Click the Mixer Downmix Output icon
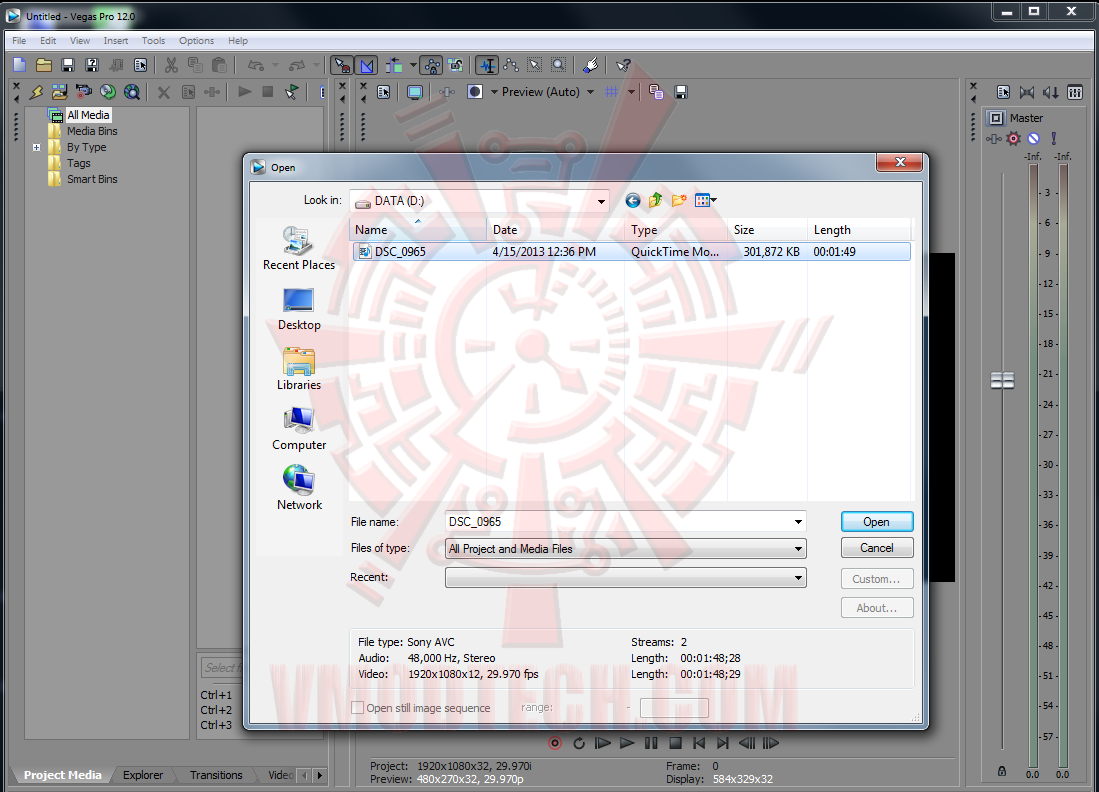Screen dimensions: 1099x792 1027,92
